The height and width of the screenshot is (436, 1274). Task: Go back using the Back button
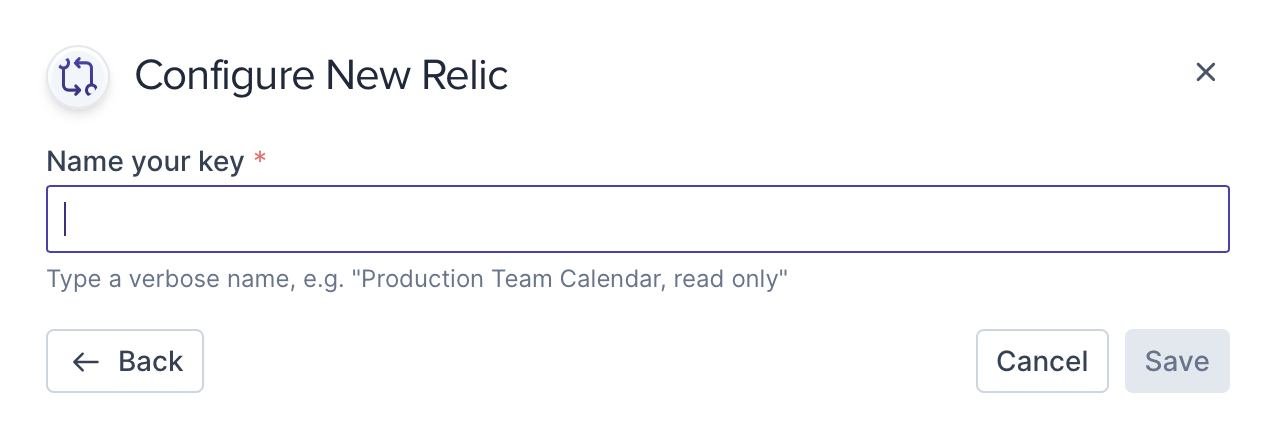click(125, 361)
